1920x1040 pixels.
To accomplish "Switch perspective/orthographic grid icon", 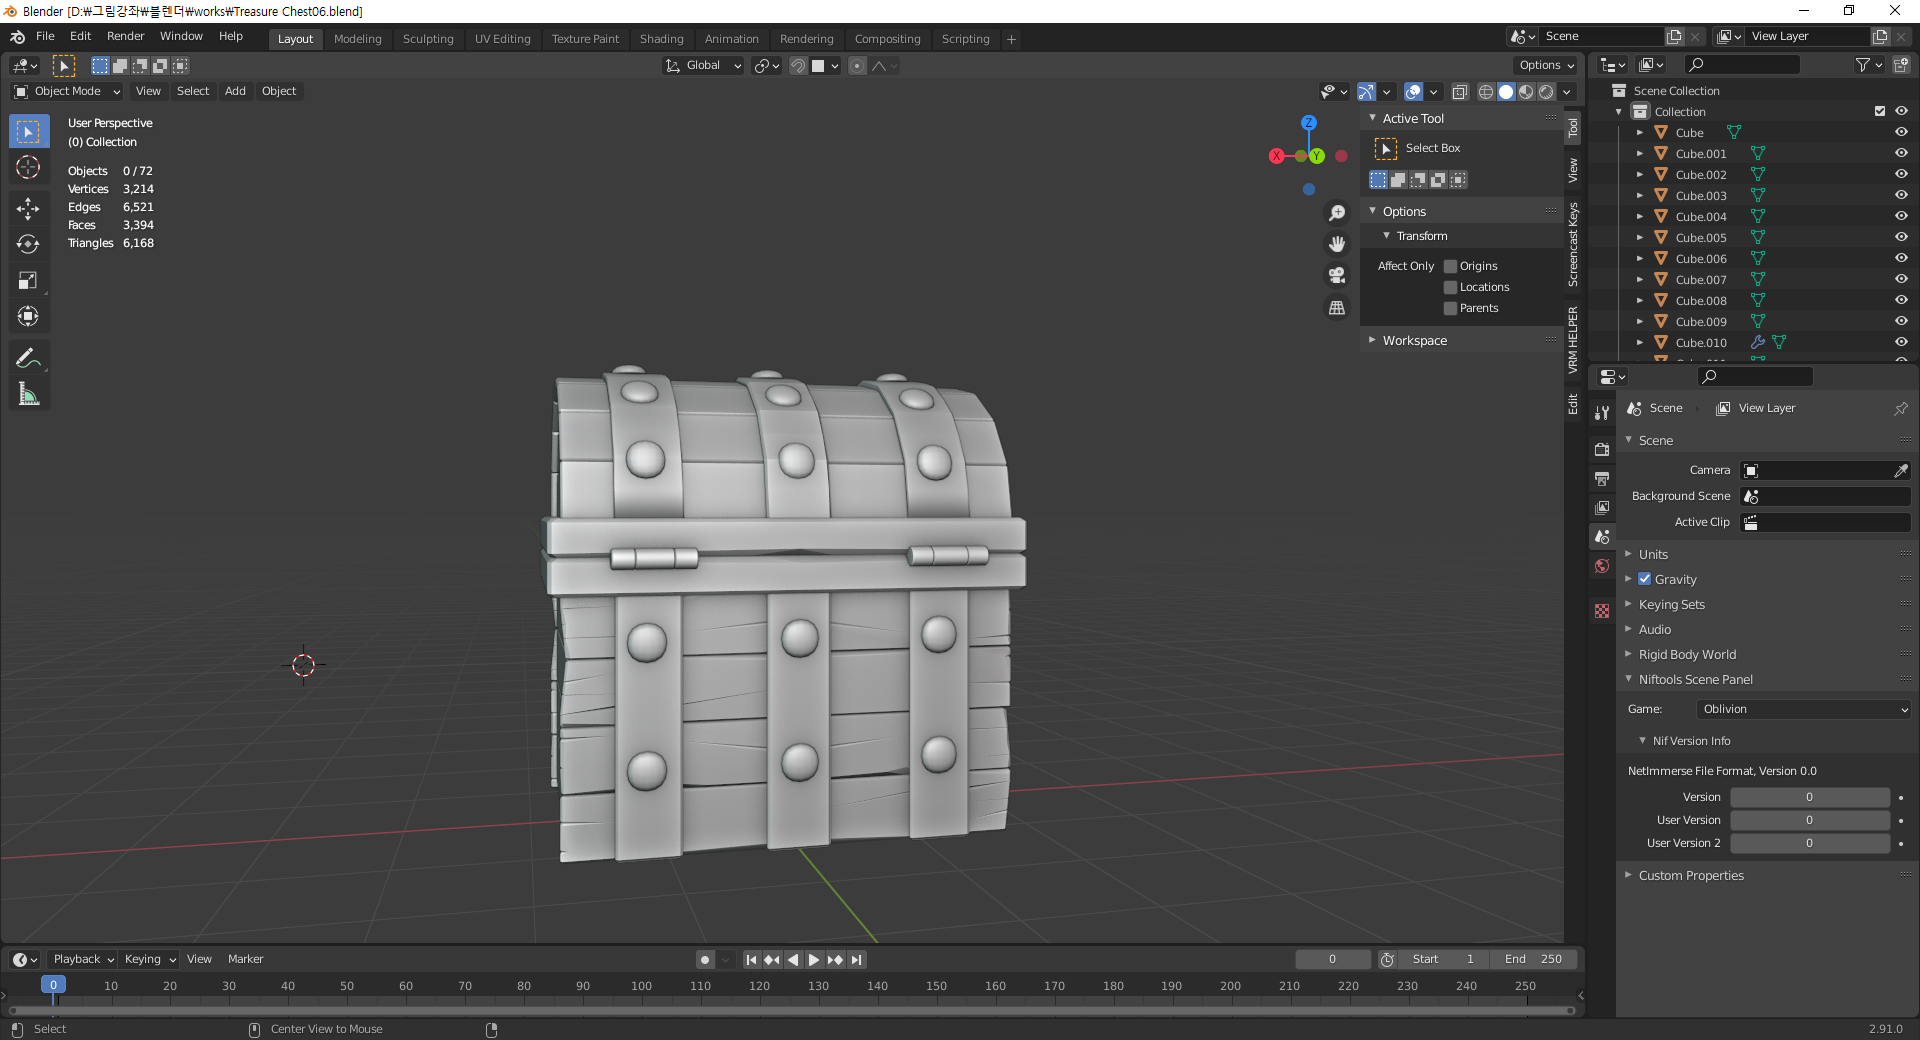I will [x=1337, y=307].
